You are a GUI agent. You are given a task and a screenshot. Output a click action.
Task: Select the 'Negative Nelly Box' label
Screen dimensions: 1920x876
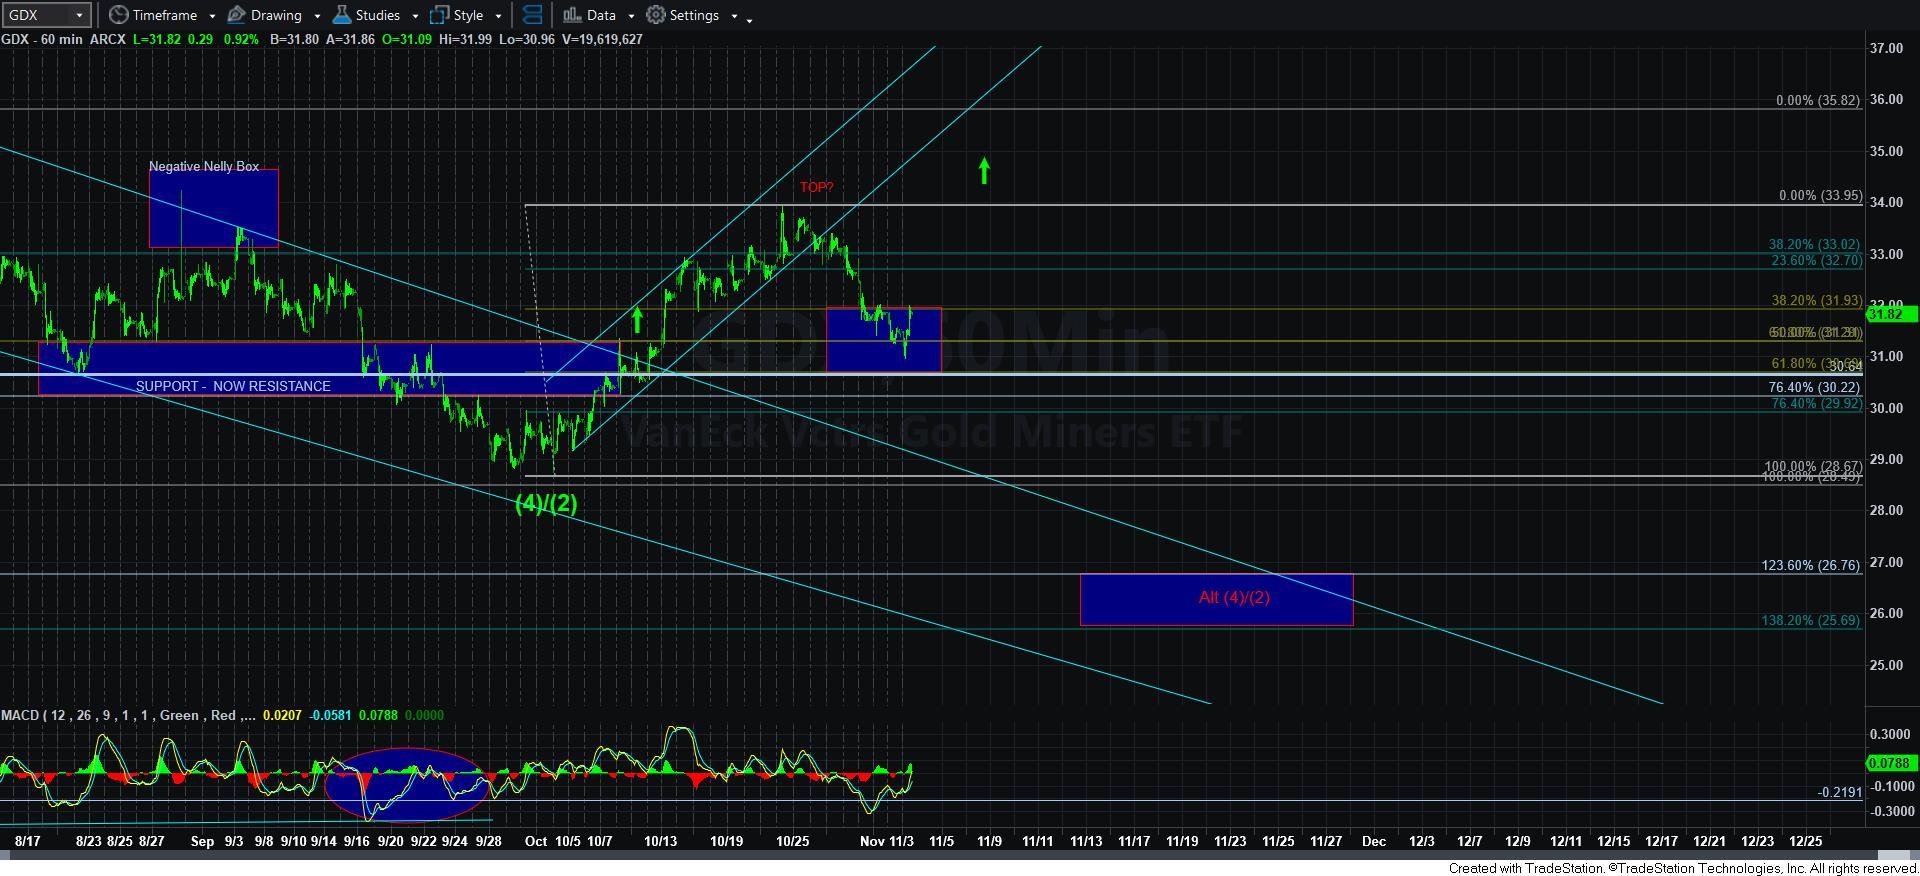204,166
